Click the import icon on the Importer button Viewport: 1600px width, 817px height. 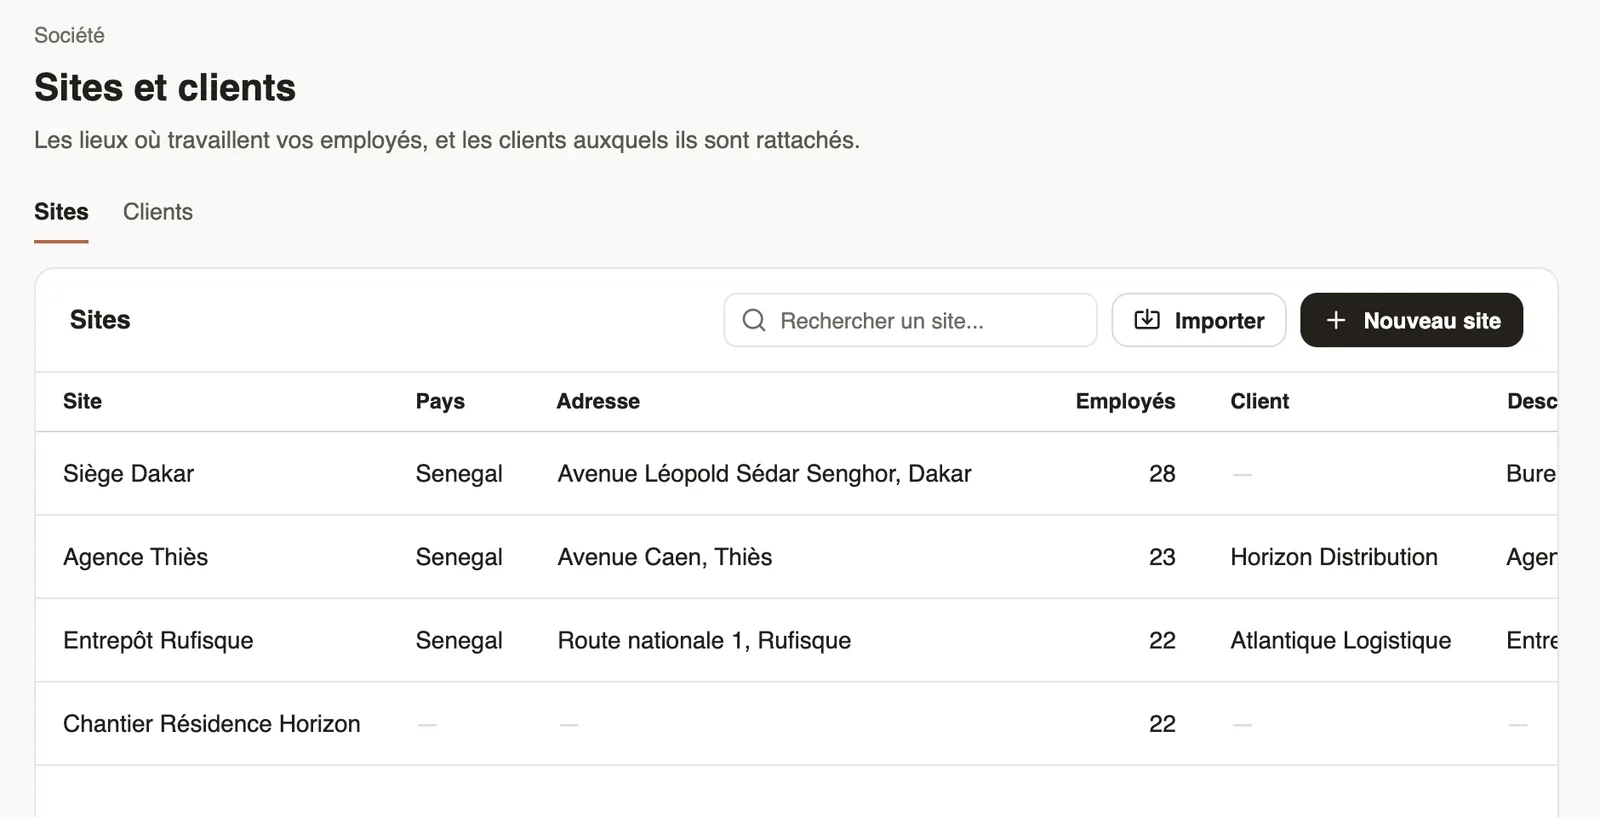(x=1147, y=320)
